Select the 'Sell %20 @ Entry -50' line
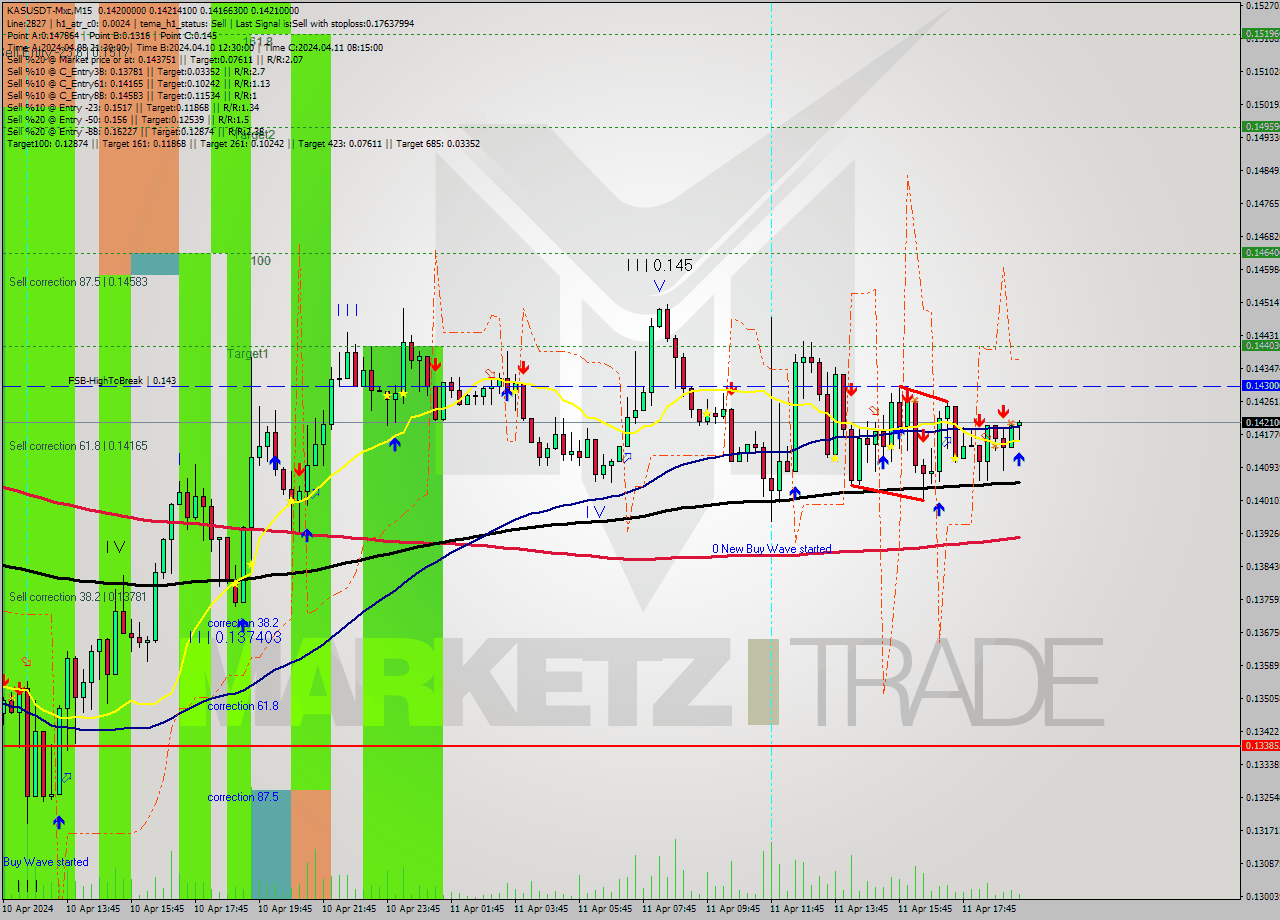The image size is (1280, 920). (127, 119)
